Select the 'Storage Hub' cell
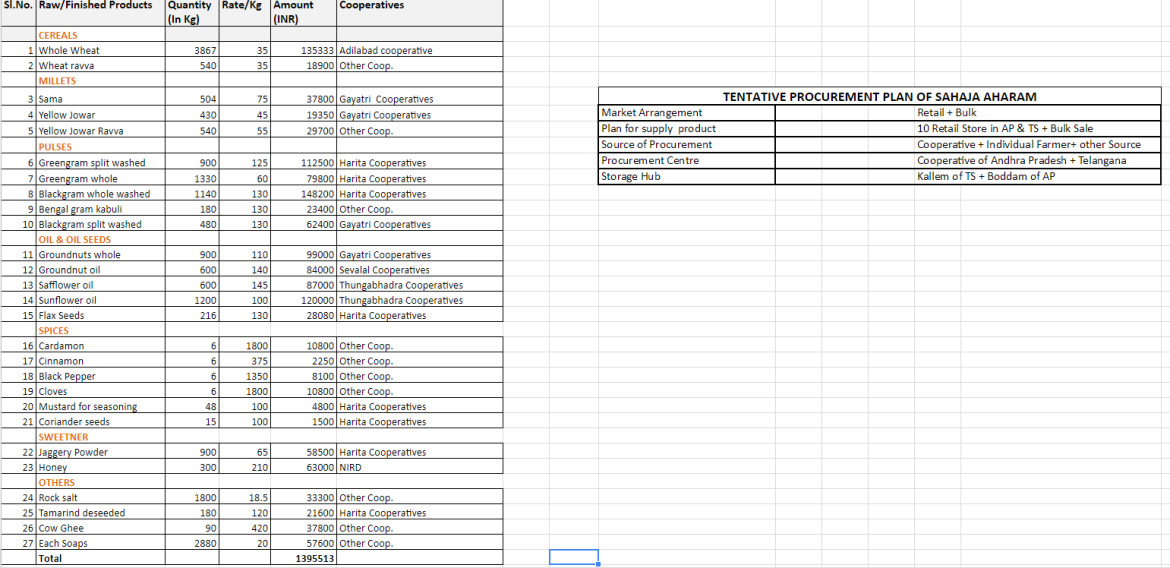Image resolution: width=1170 pixels, height=568 pixels. tap(686, 177)
